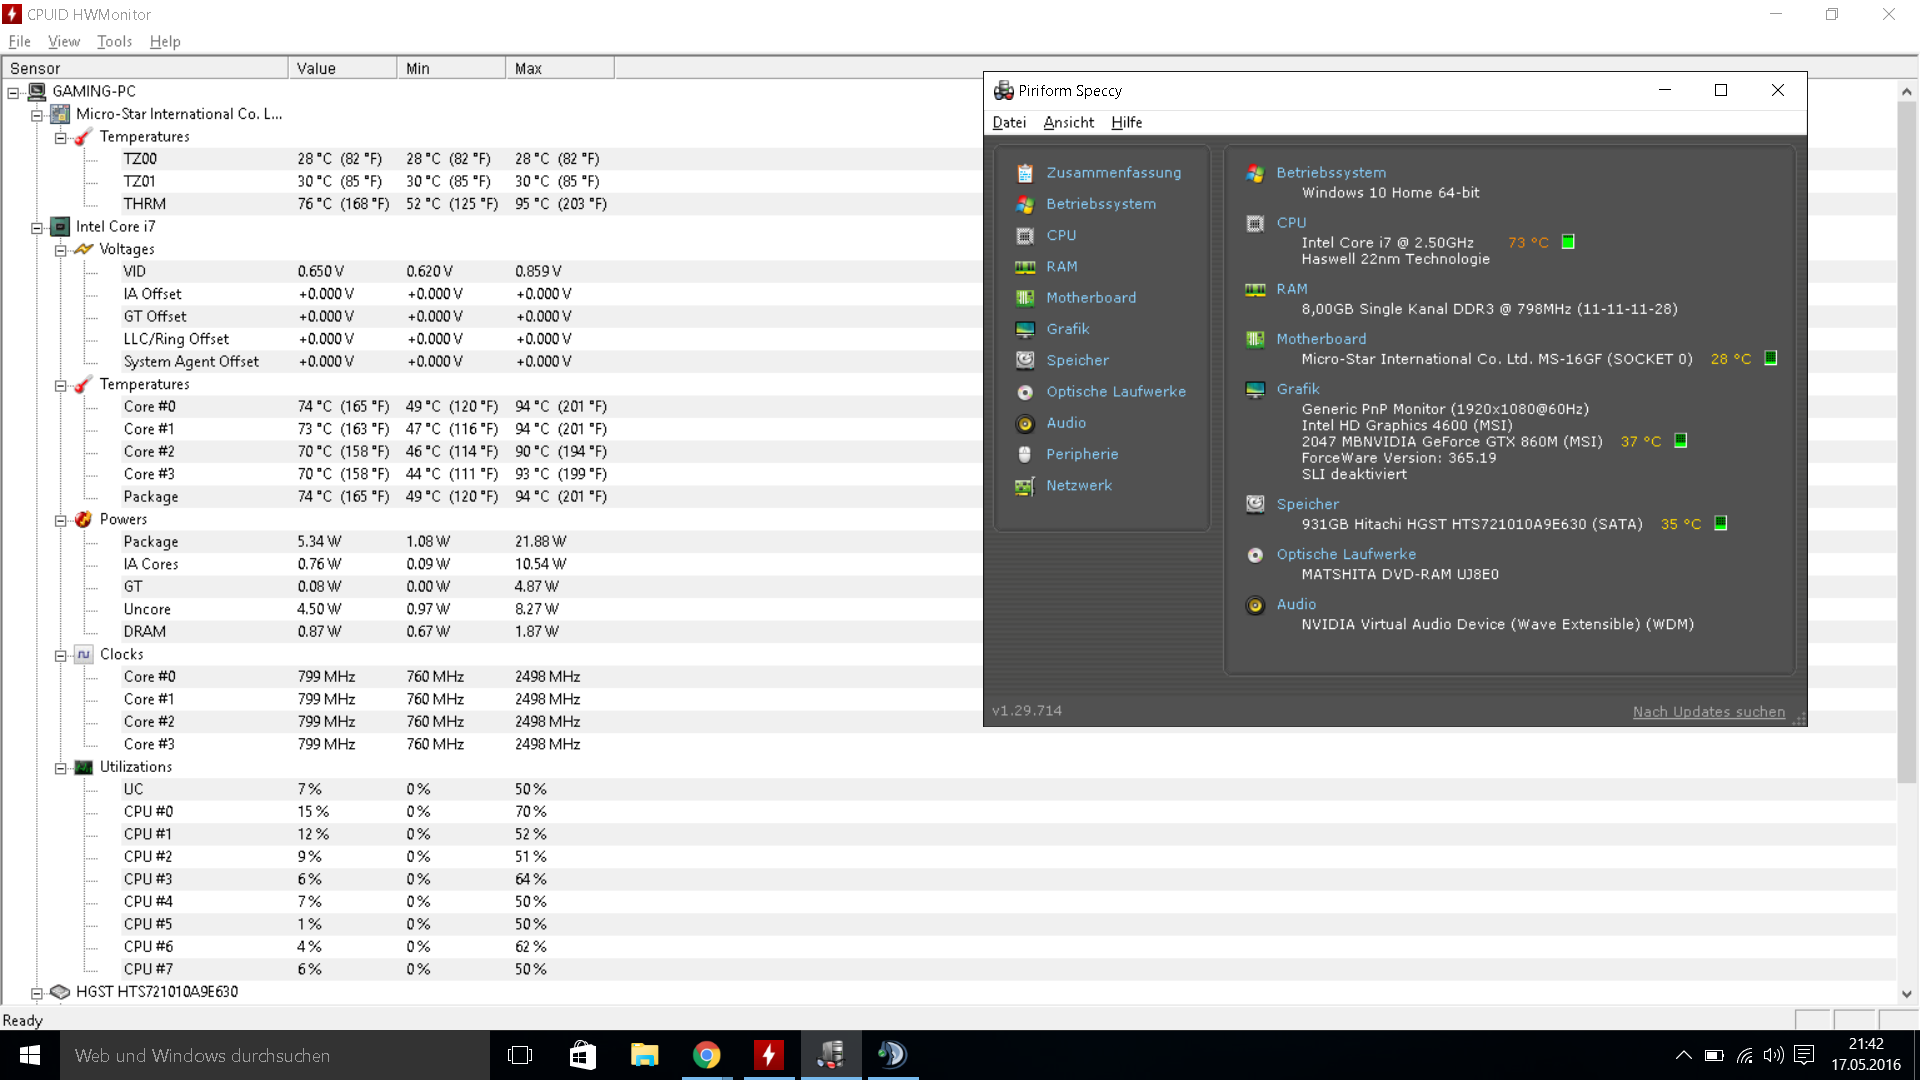Click the Windows Start button

(30, 1055)
